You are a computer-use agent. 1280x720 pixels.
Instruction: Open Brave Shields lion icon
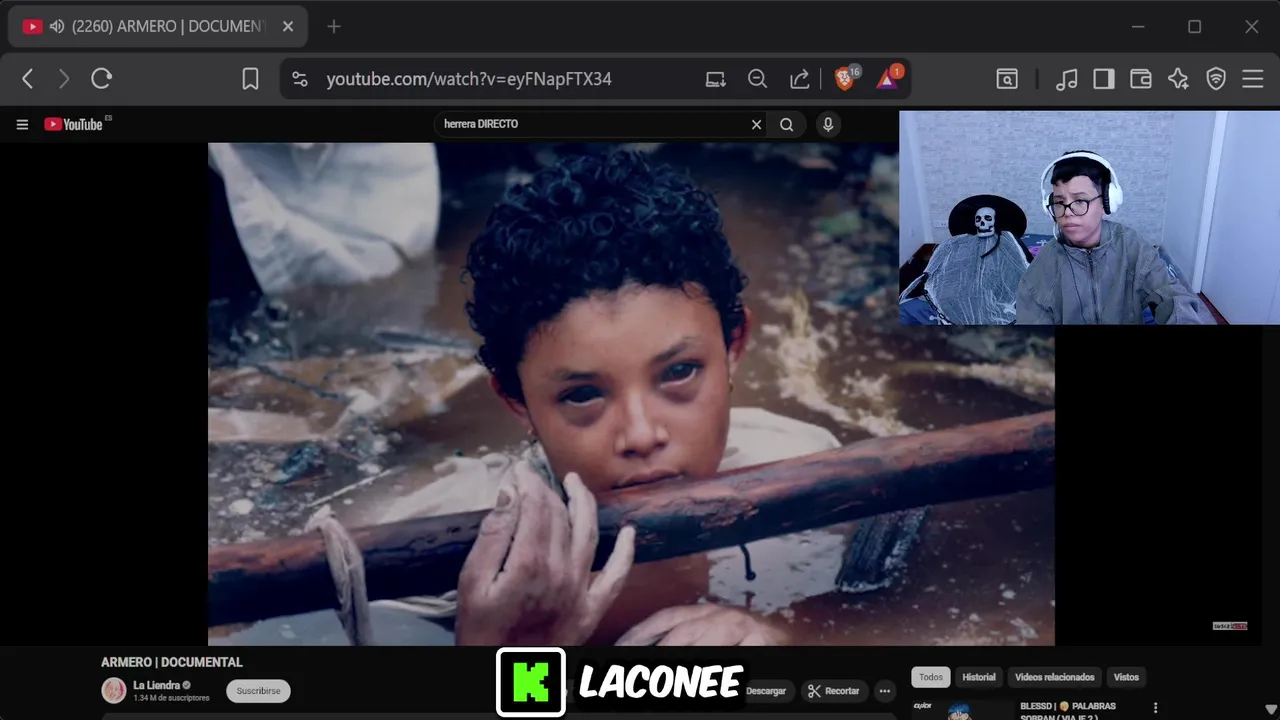845,79
